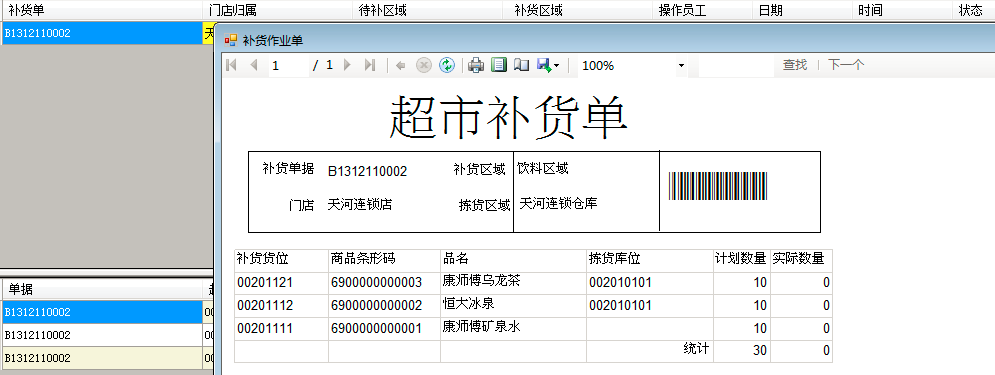This screenshot has width=995, height=375.
Task: Click 计划数量 column header in report
Action: click(742, 260)
